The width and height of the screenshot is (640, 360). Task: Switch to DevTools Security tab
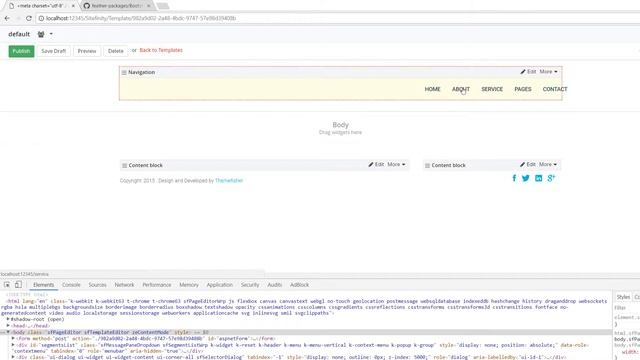[250, 285]
